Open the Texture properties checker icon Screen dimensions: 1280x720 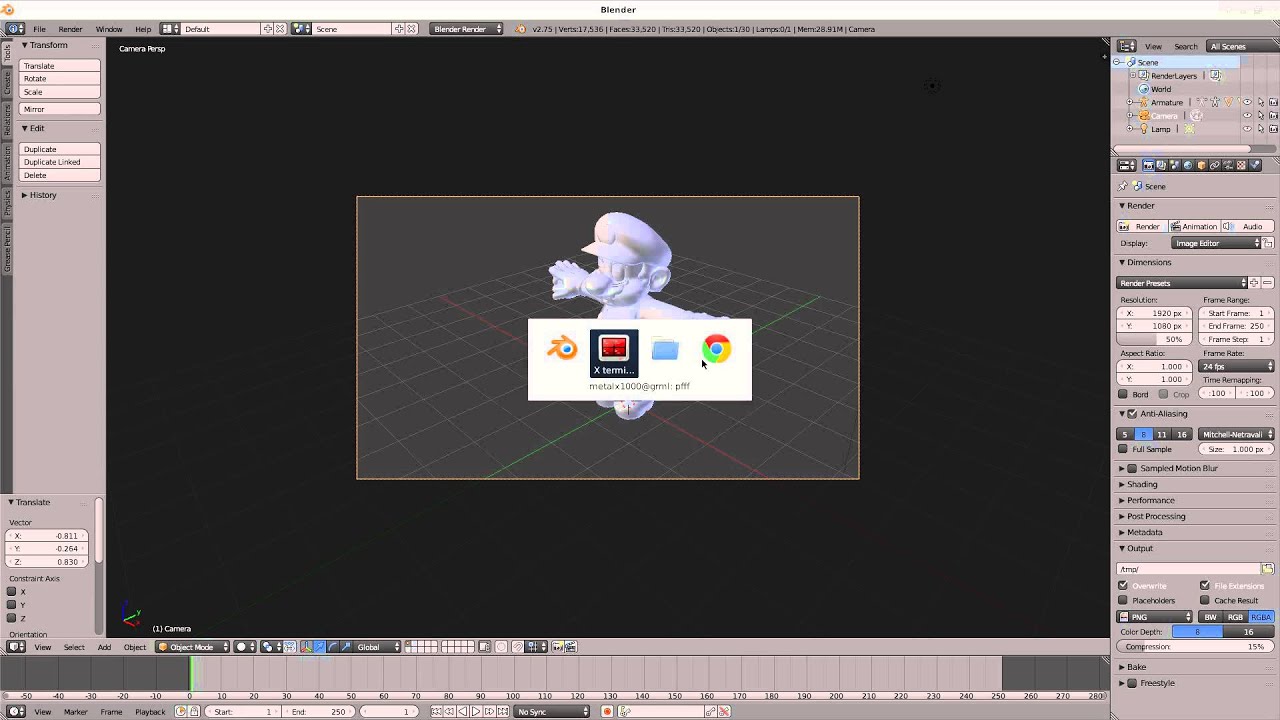point(1241,165)
